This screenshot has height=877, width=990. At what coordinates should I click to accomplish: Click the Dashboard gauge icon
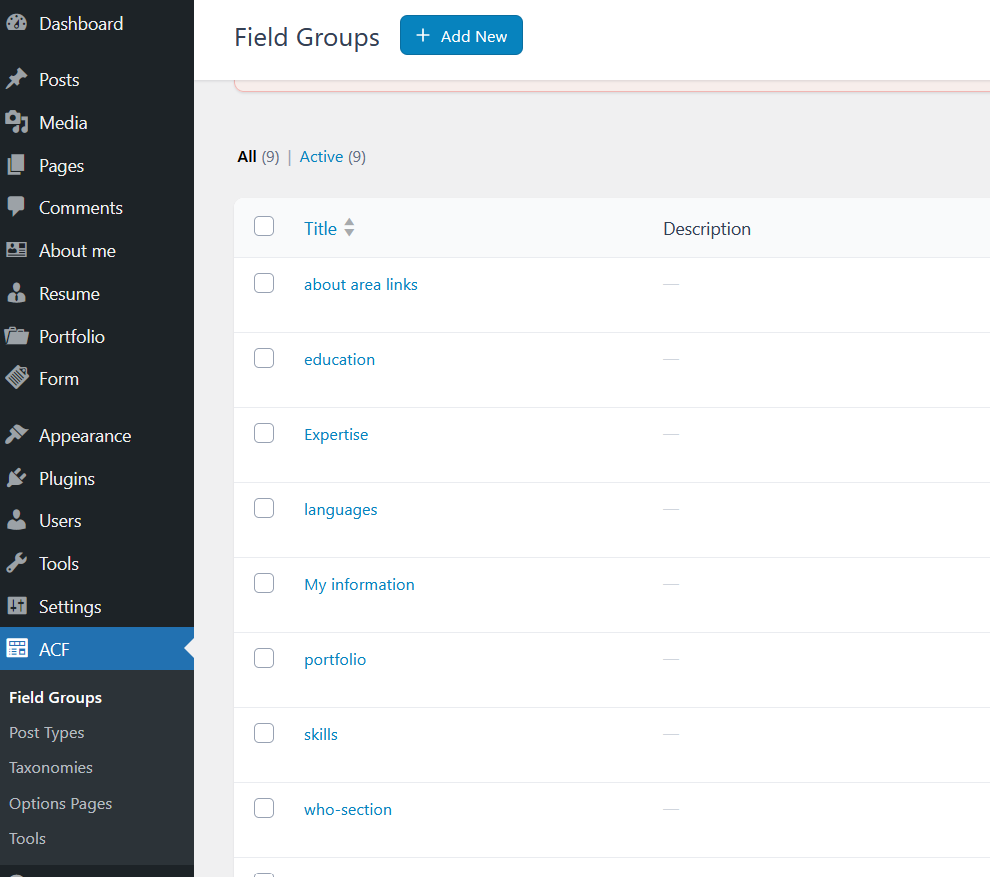point(16,23)
